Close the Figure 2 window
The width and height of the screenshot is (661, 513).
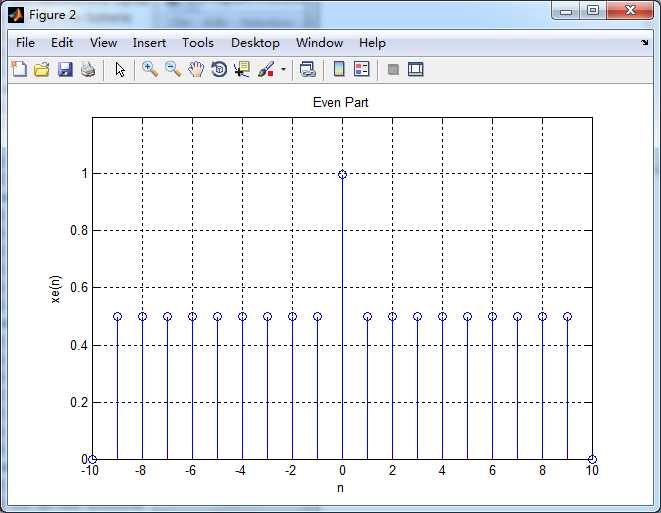[x=630, y=11]
